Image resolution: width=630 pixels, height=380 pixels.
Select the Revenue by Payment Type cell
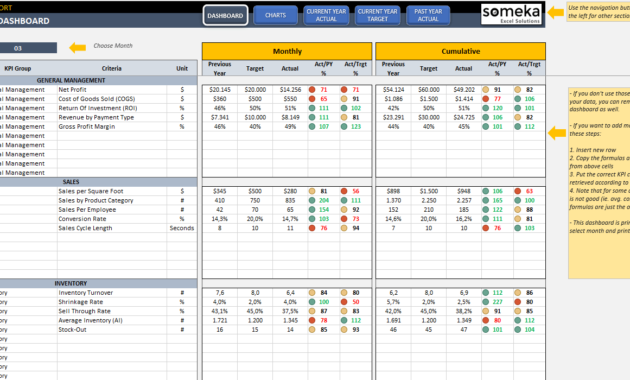(x=112, y=117)
